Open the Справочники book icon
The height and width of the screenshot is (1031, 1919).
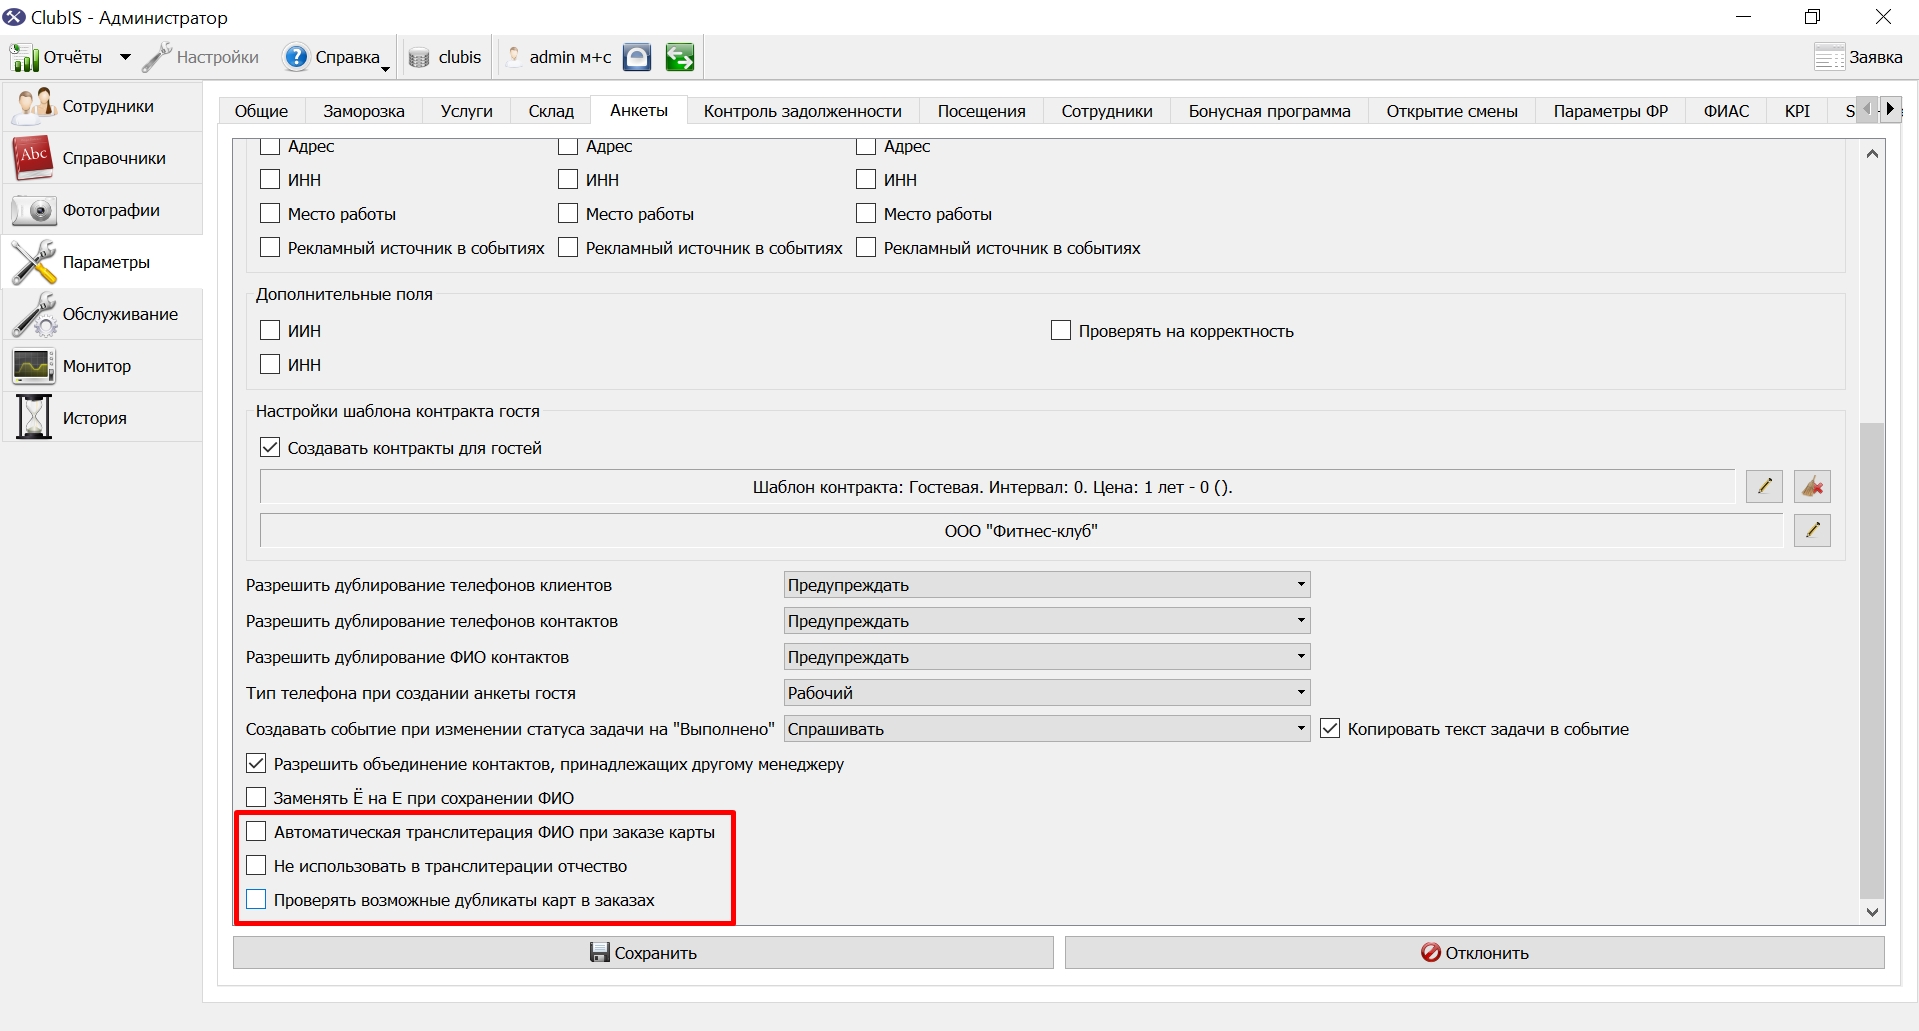click(33, 158)
